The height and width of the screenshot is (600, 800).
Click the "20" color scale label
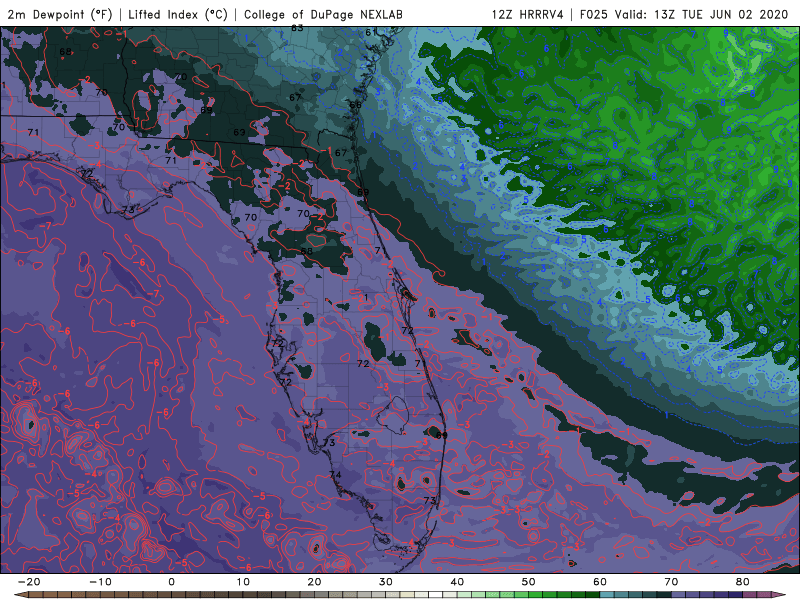(x=314, y=582)
